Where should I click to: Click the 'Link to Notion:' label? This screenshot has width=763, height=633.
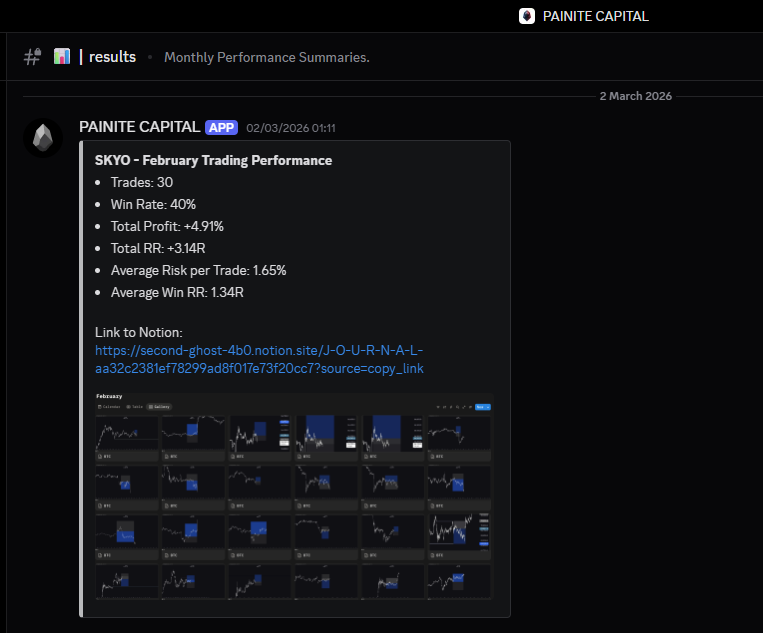(139, 332)
